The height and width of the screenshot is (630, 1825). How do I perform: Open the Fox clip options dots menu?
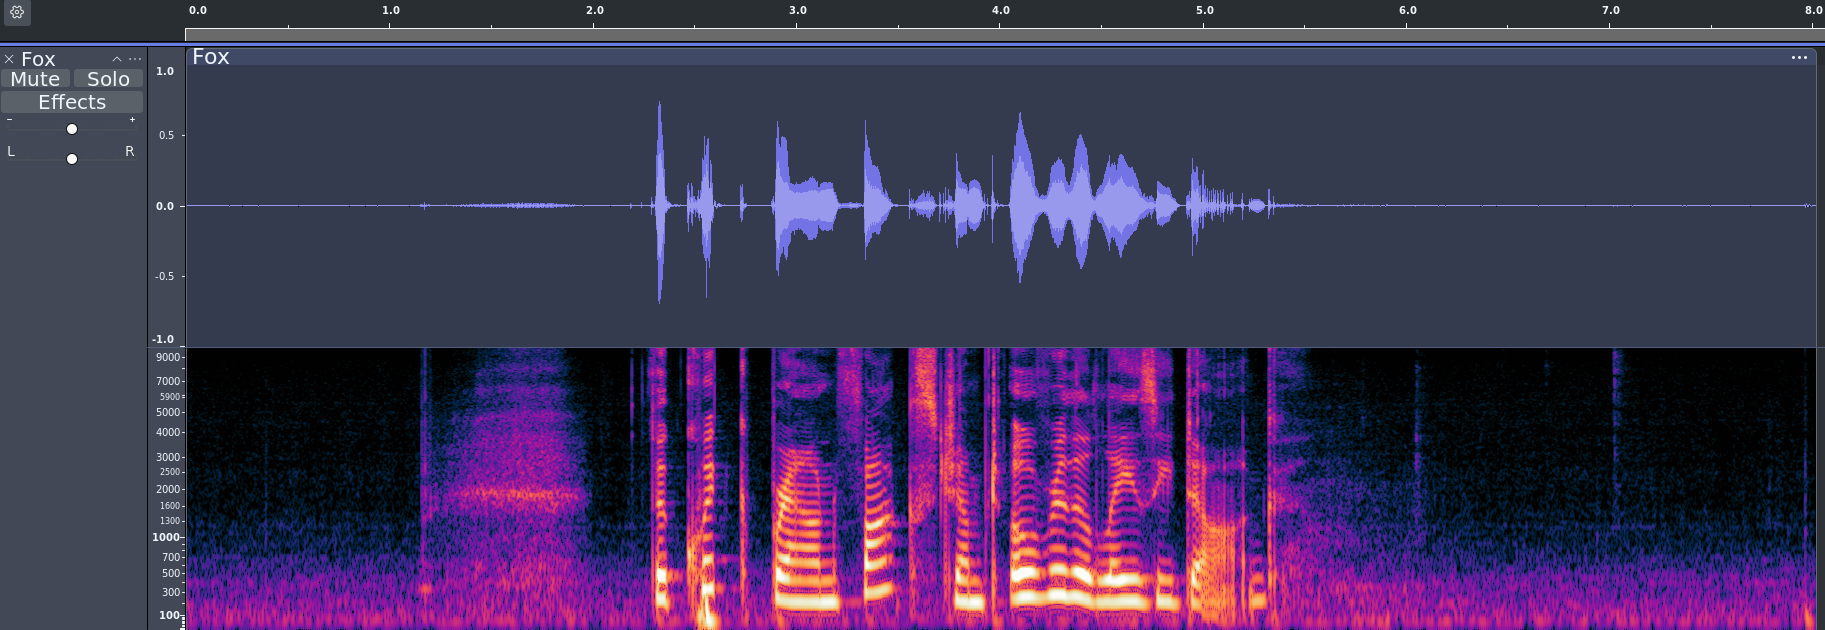pyautogui.click(x=1799, y=58)
